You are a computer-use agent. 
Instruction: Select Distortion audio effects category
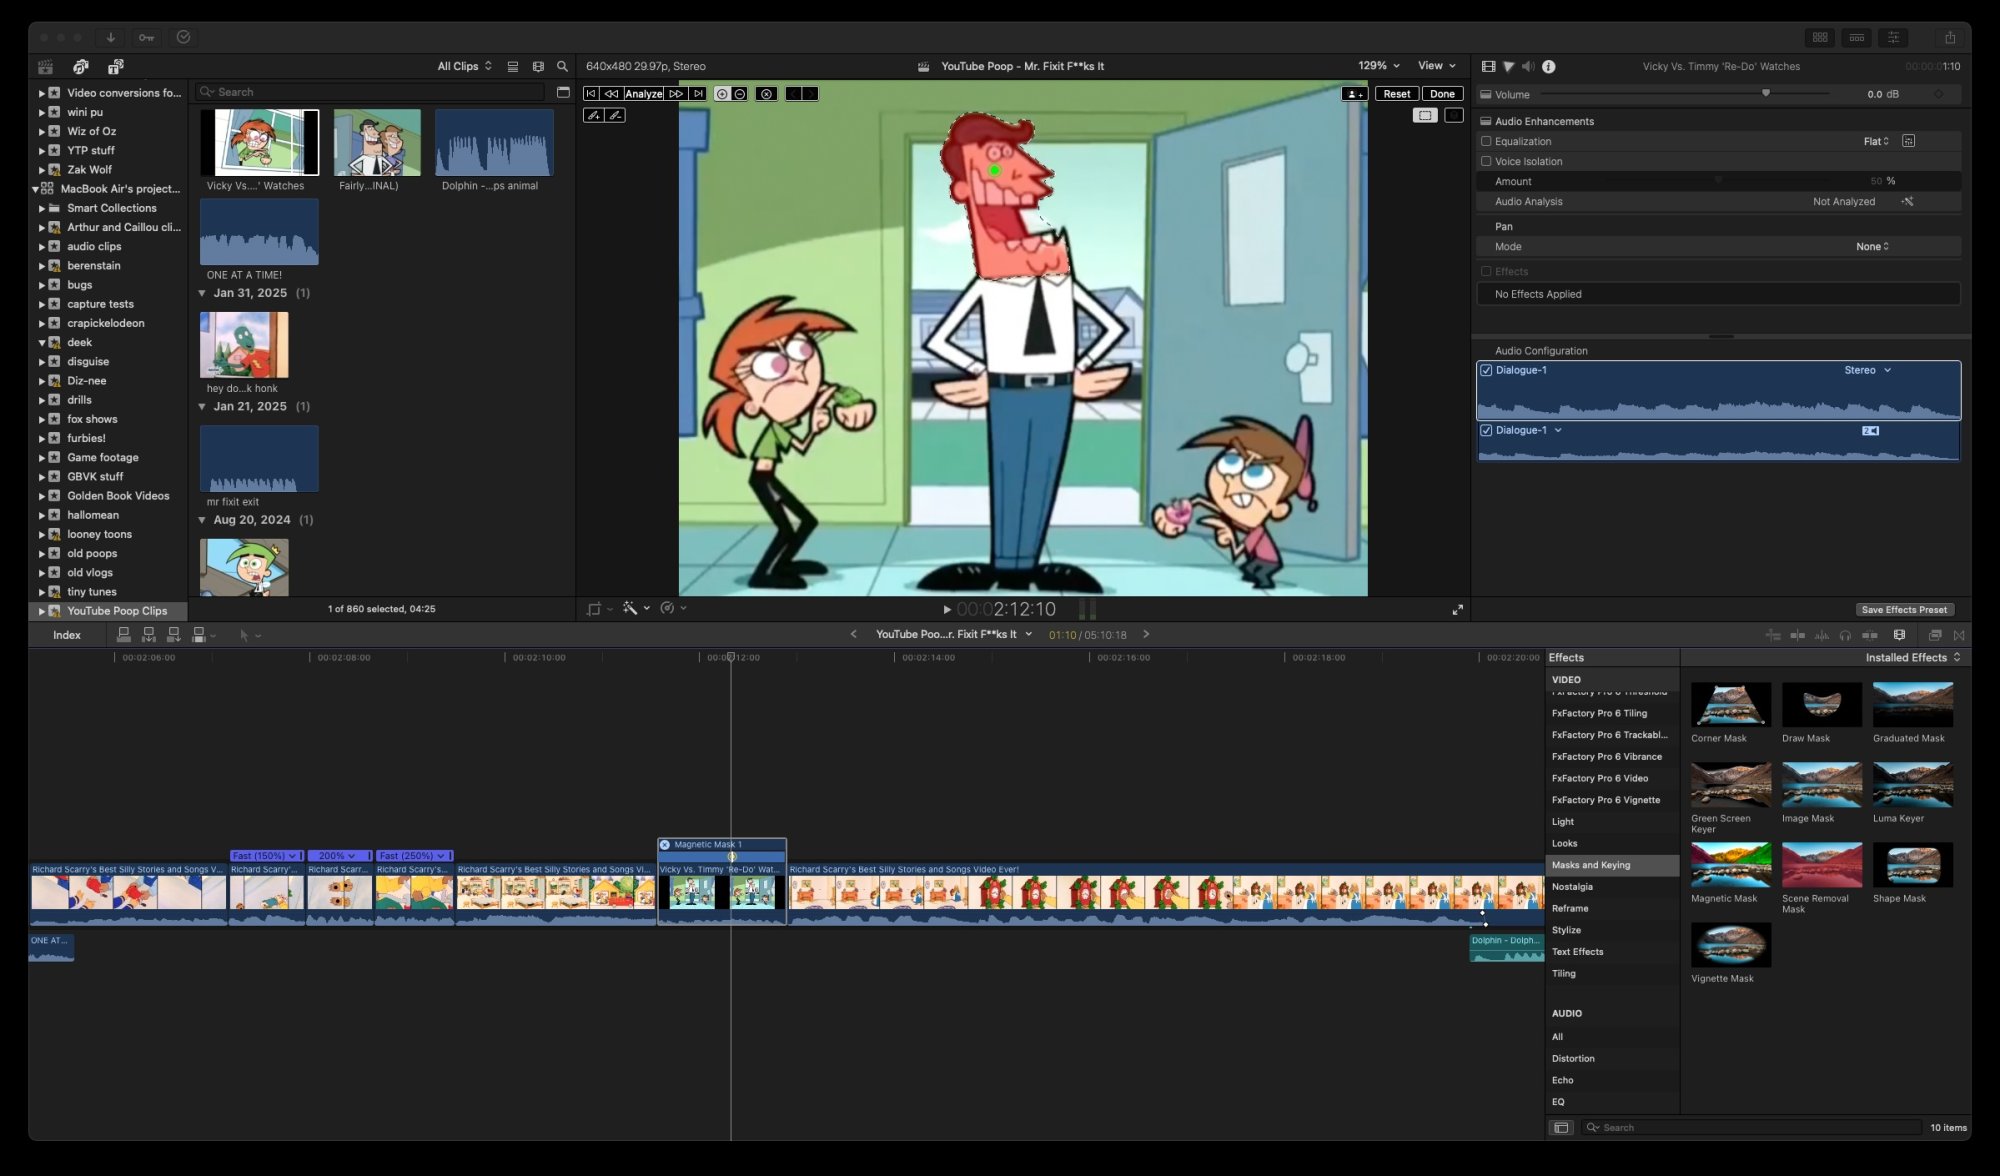click(x=1573, y=1058)
